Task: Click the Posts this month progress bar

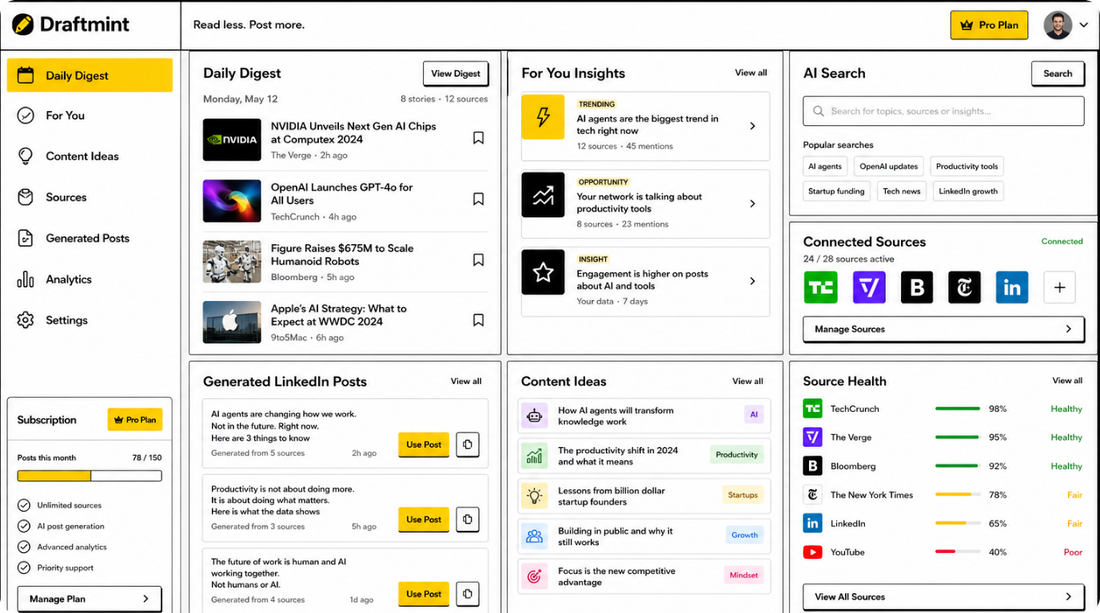Action: [x=89, y=476]
